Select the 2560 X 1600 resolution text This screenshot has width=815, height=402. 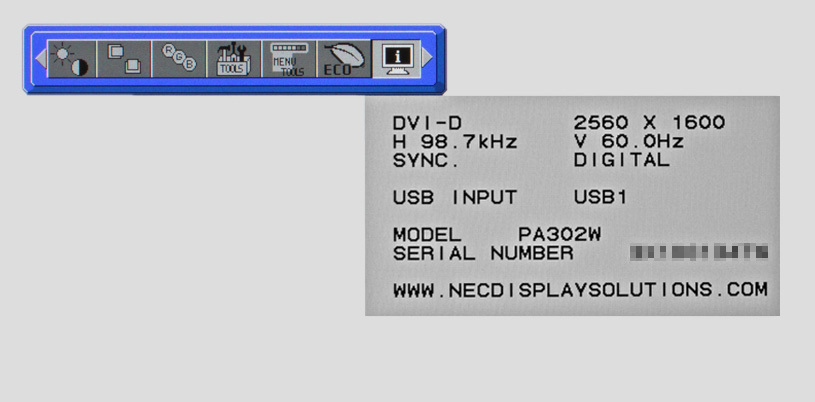pyautogui.click(x=649, y=123)
